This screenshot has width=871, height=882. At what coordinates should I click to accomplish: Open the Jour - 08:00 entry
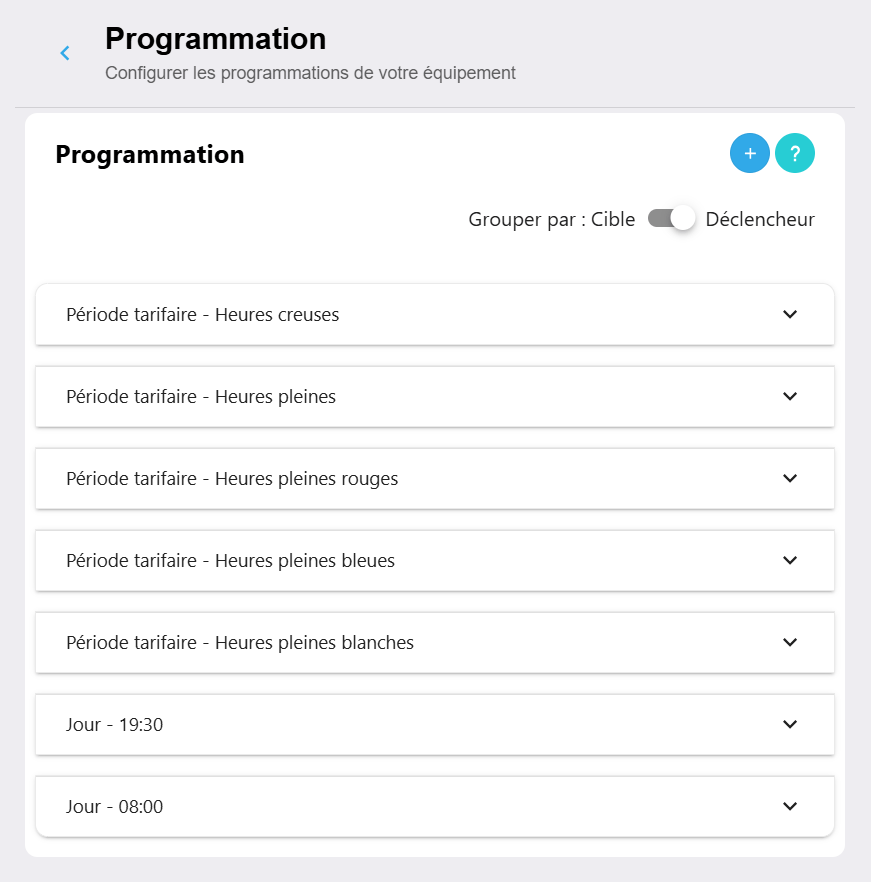coord(435,806)
